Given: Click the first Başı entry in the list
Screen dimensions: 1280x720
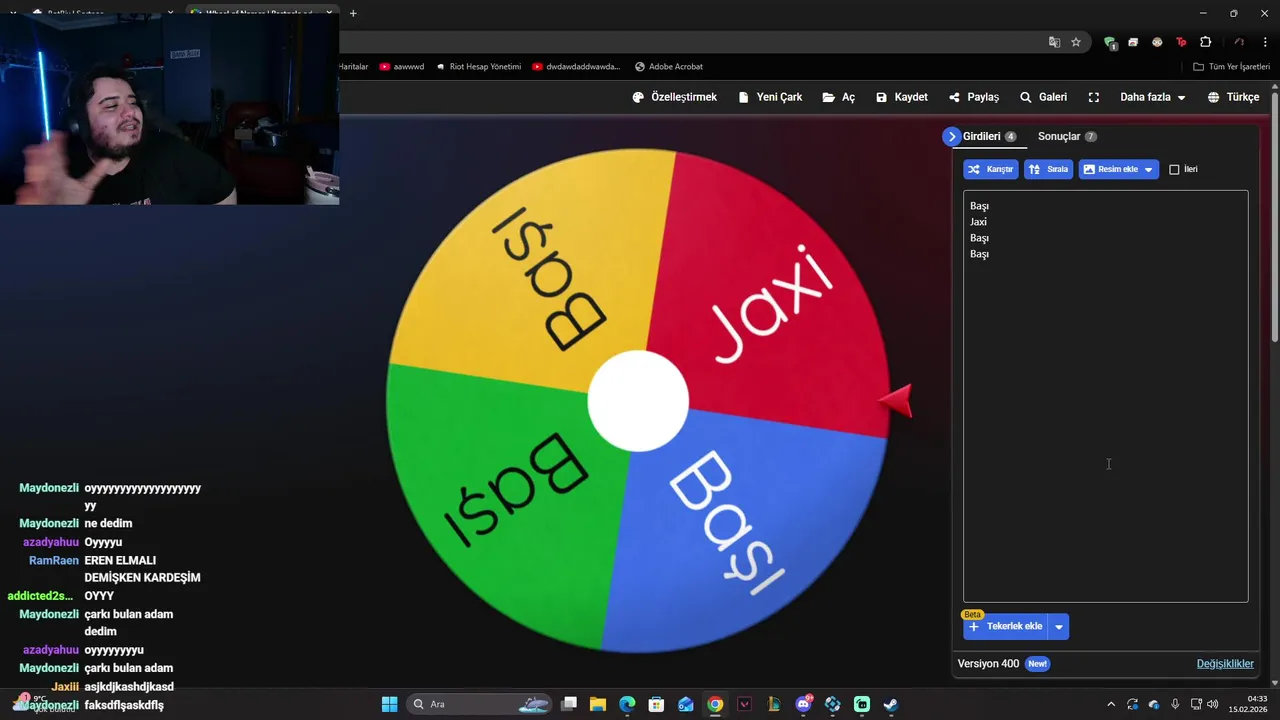Looking at the screenshot, I should point(979,206).
